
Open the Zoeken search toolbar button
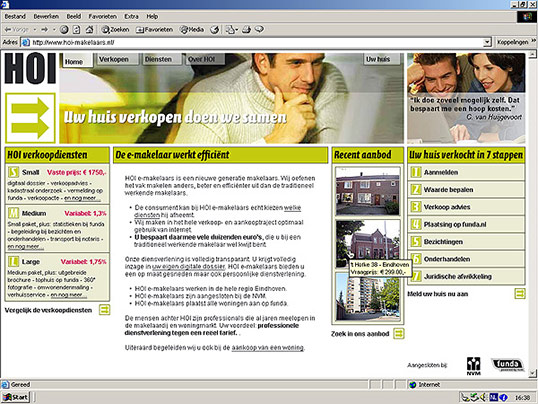(x=115, y=30)
